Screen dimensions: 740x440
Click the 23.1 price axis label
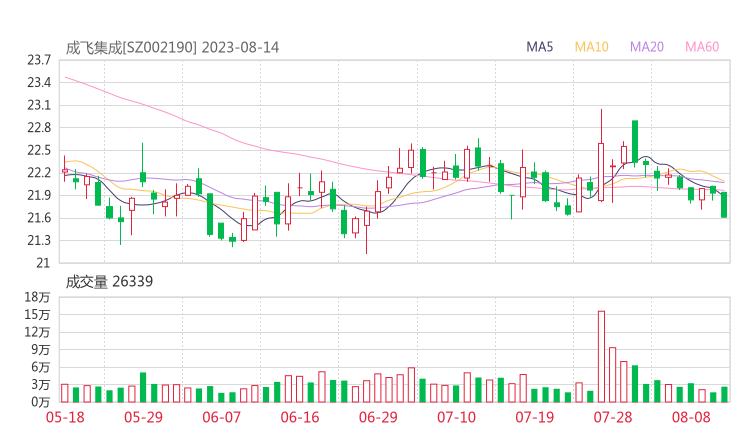coord(39,105)
